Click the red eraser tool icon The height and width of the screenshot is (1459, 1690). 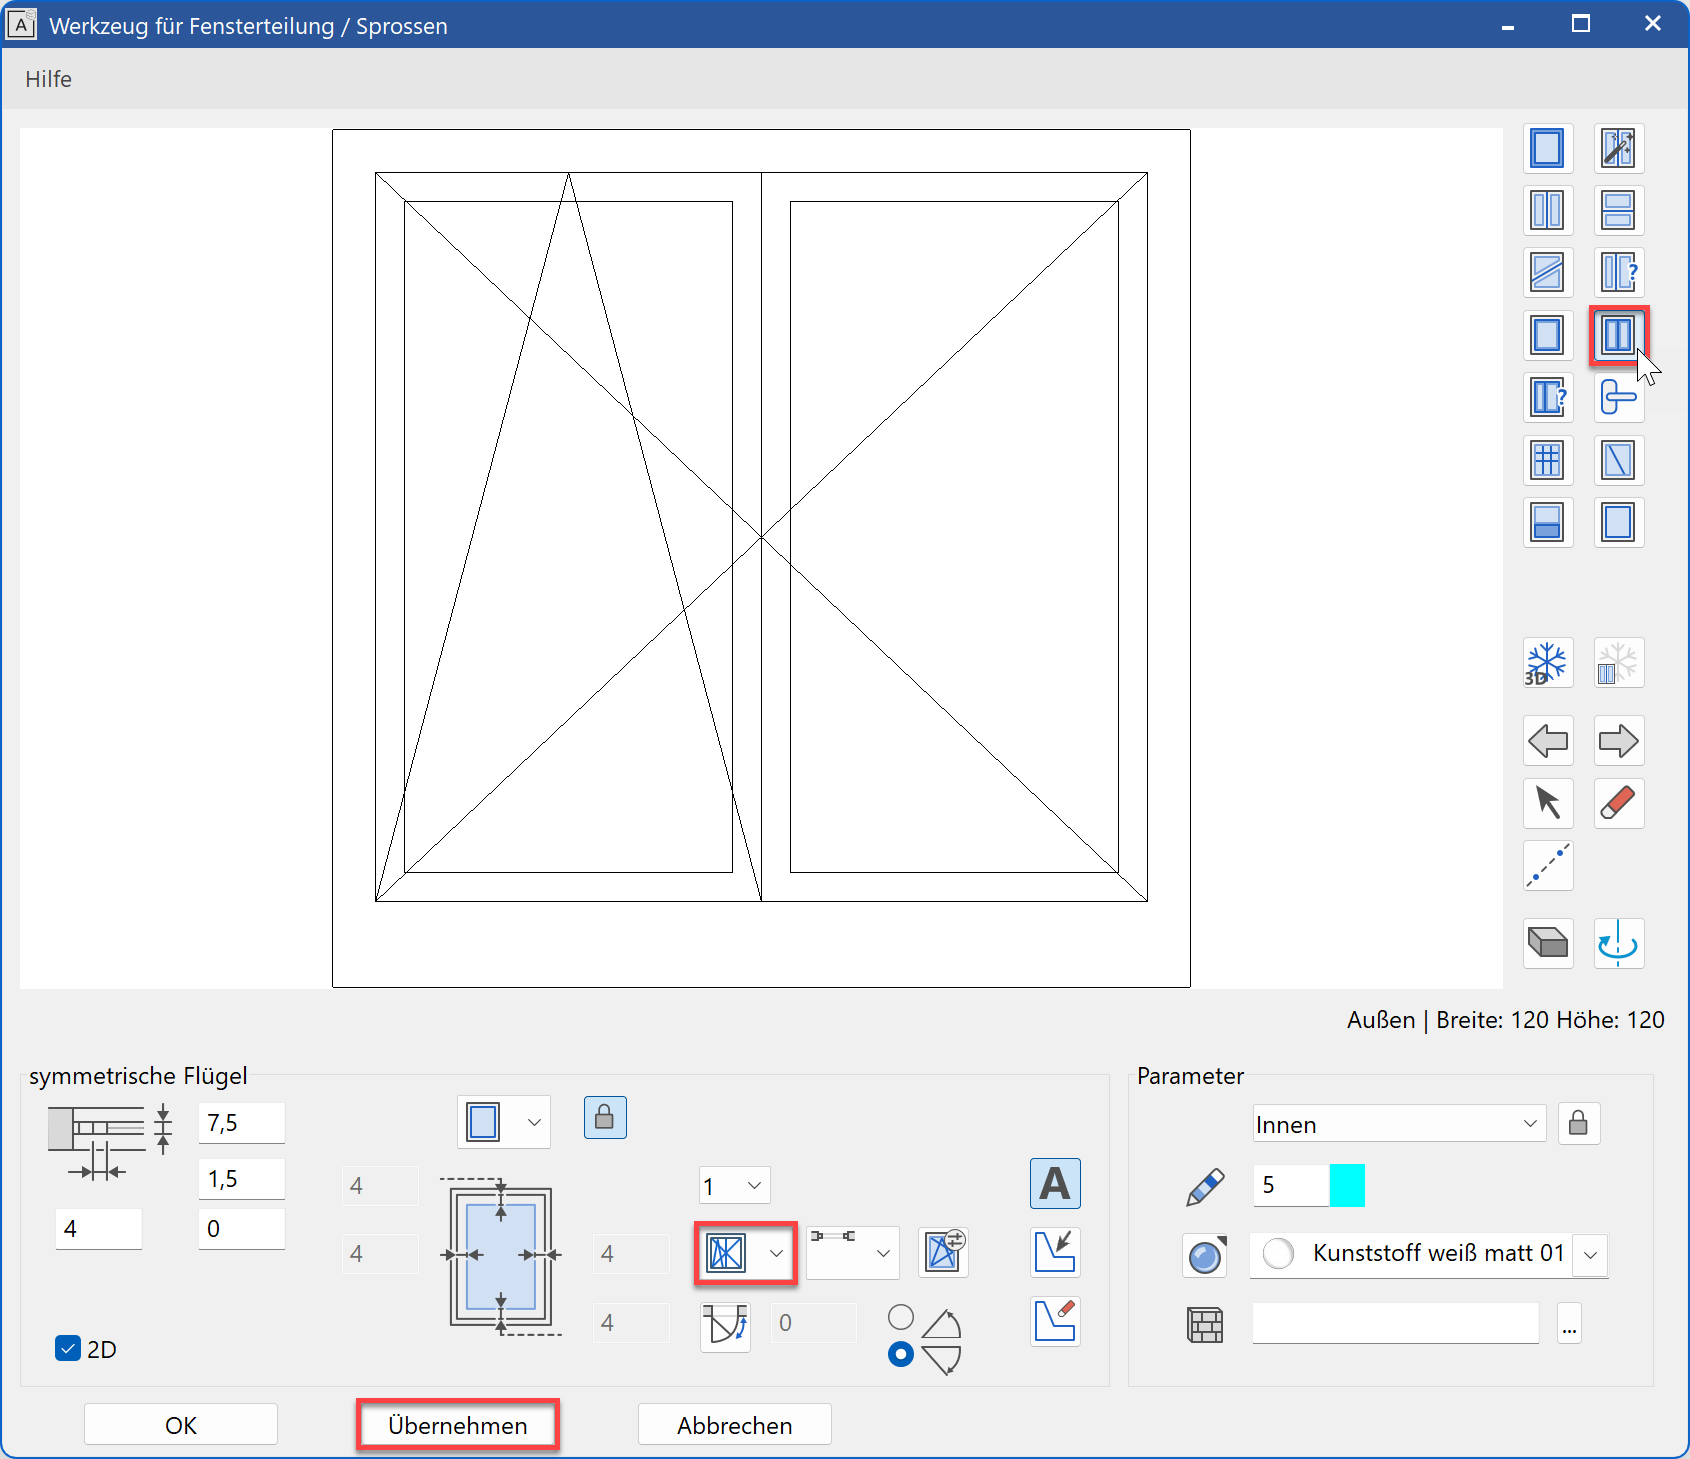[x=1617, y=803]
